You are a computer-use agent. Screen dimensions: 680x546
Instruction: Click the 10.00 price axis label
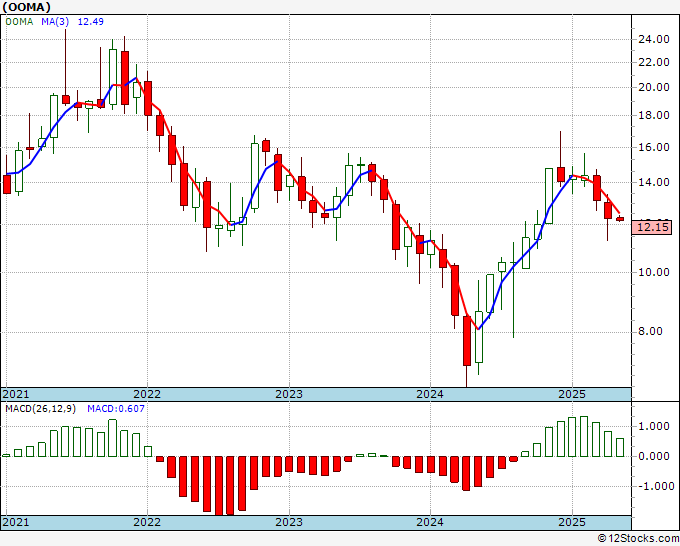coord(654,272)
